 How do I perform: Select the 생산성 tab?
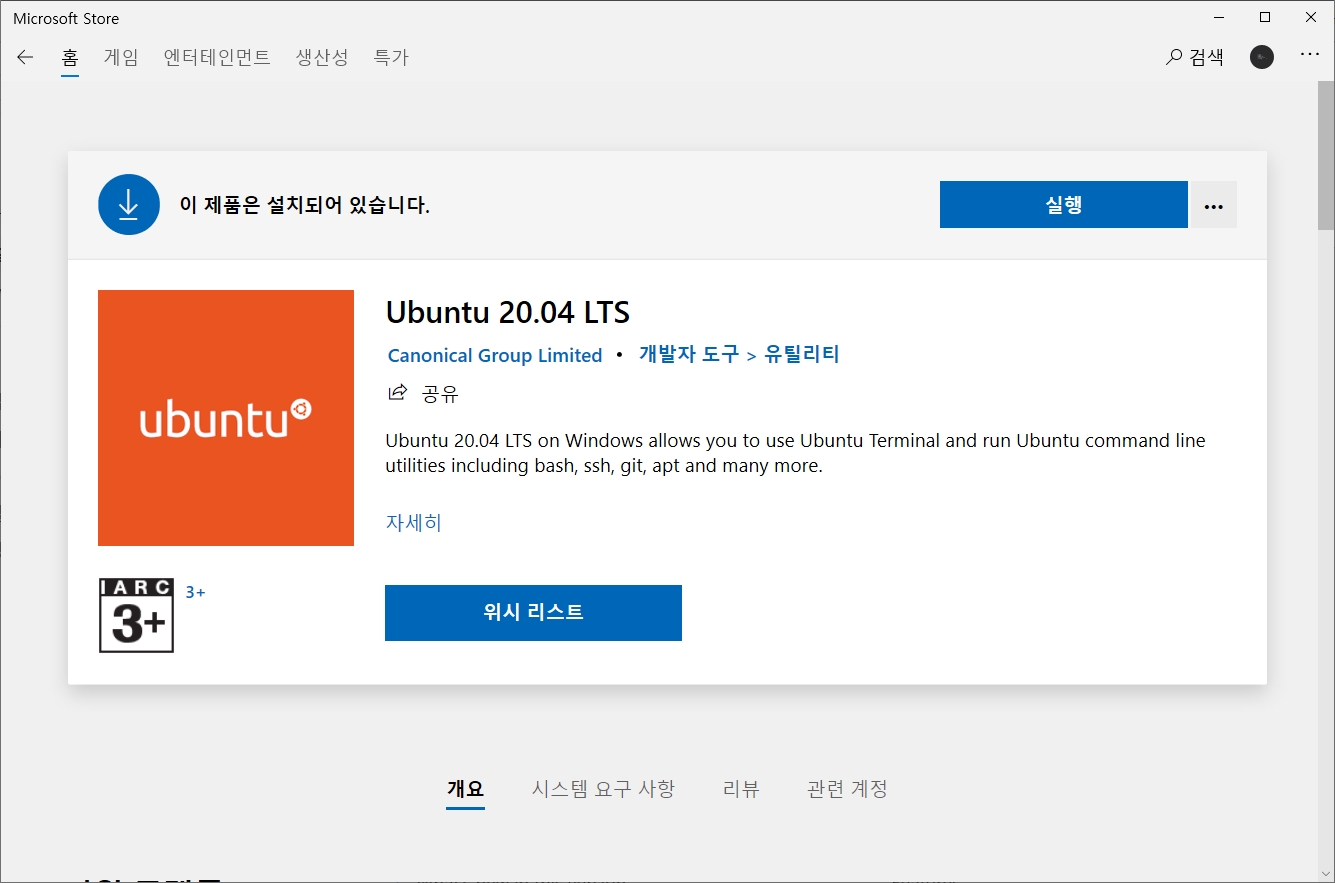322,57
